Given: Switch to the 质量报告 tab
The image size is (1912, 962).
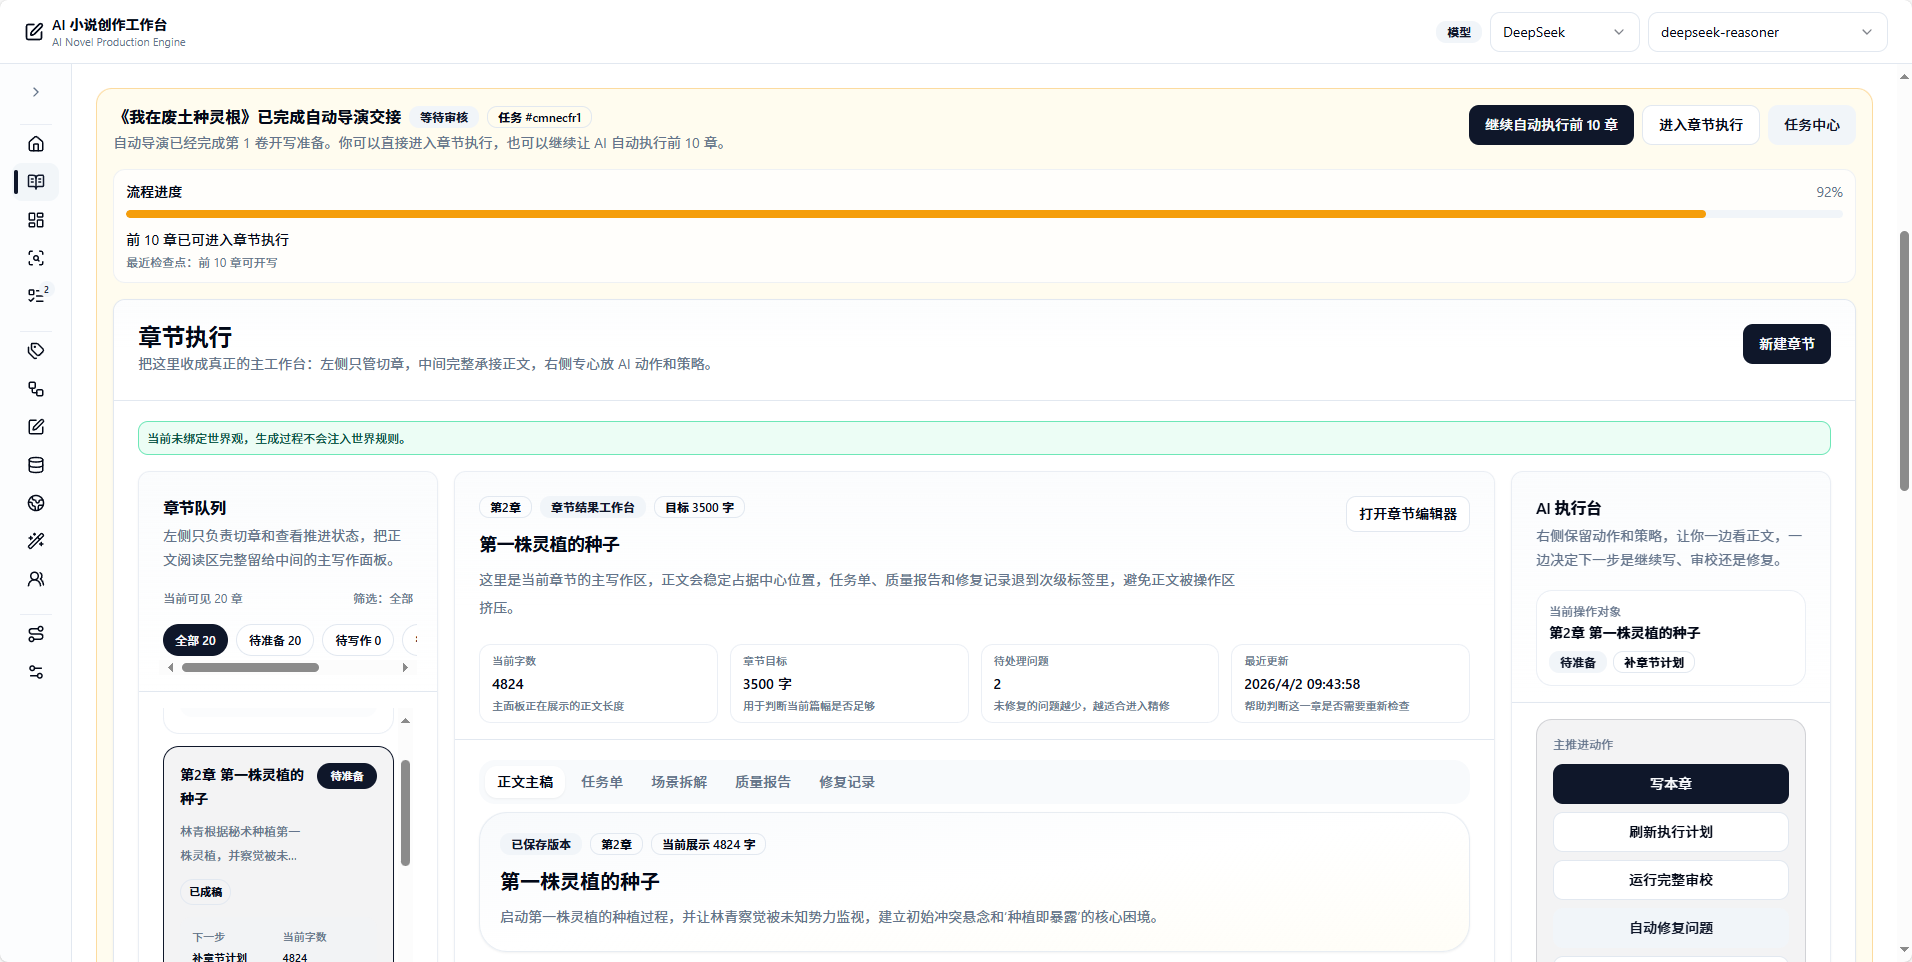Looking at the screenshot, I should [761, 782].
